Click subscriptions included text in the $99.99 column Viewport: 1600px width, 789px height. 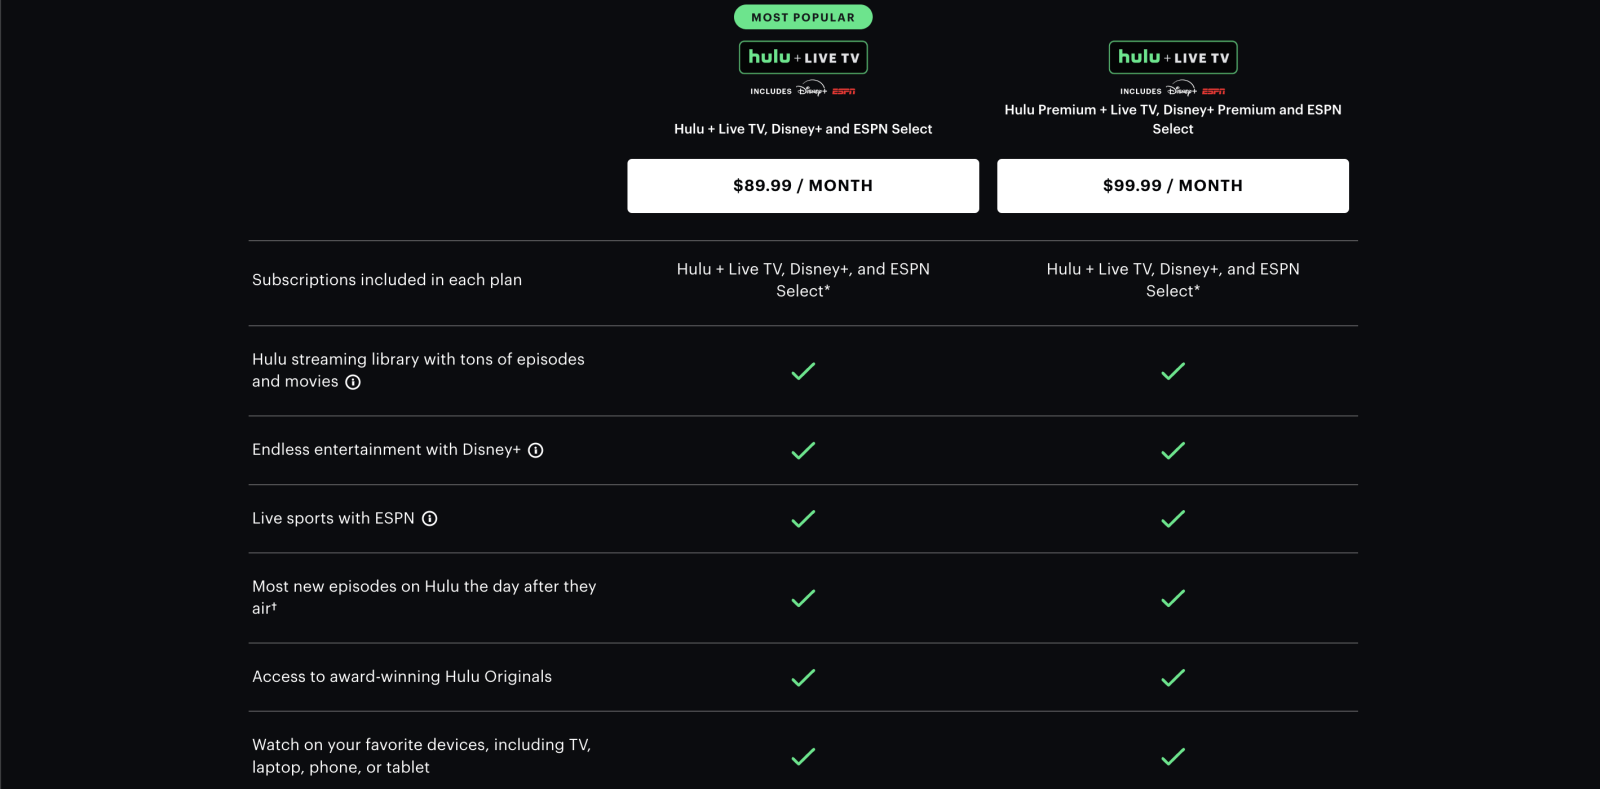click(x=1173, y=280)
